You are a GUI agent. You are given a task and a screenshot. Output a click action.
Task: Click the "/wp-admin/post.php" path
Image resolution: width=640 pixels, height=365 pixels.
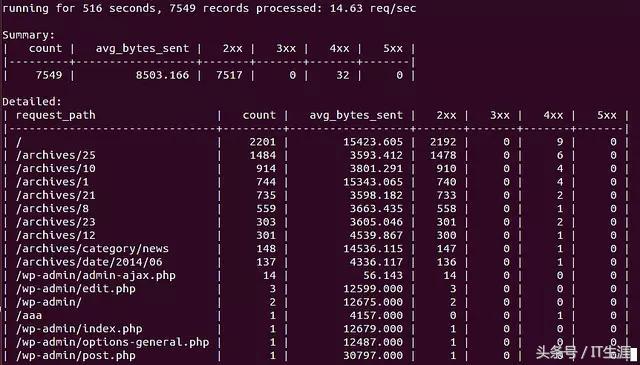[x=76, y=356]
